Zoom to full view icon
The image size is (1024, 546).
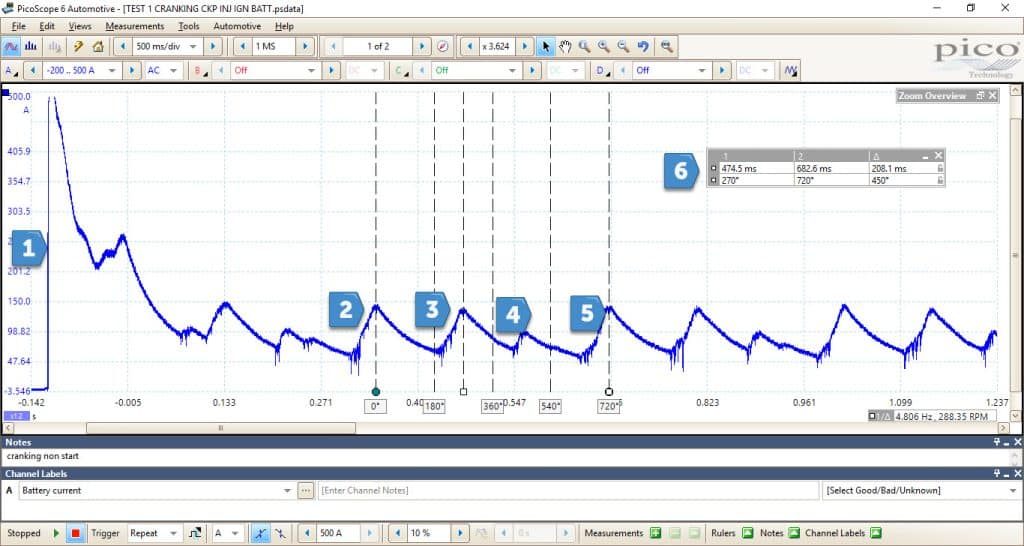(666, 46)
